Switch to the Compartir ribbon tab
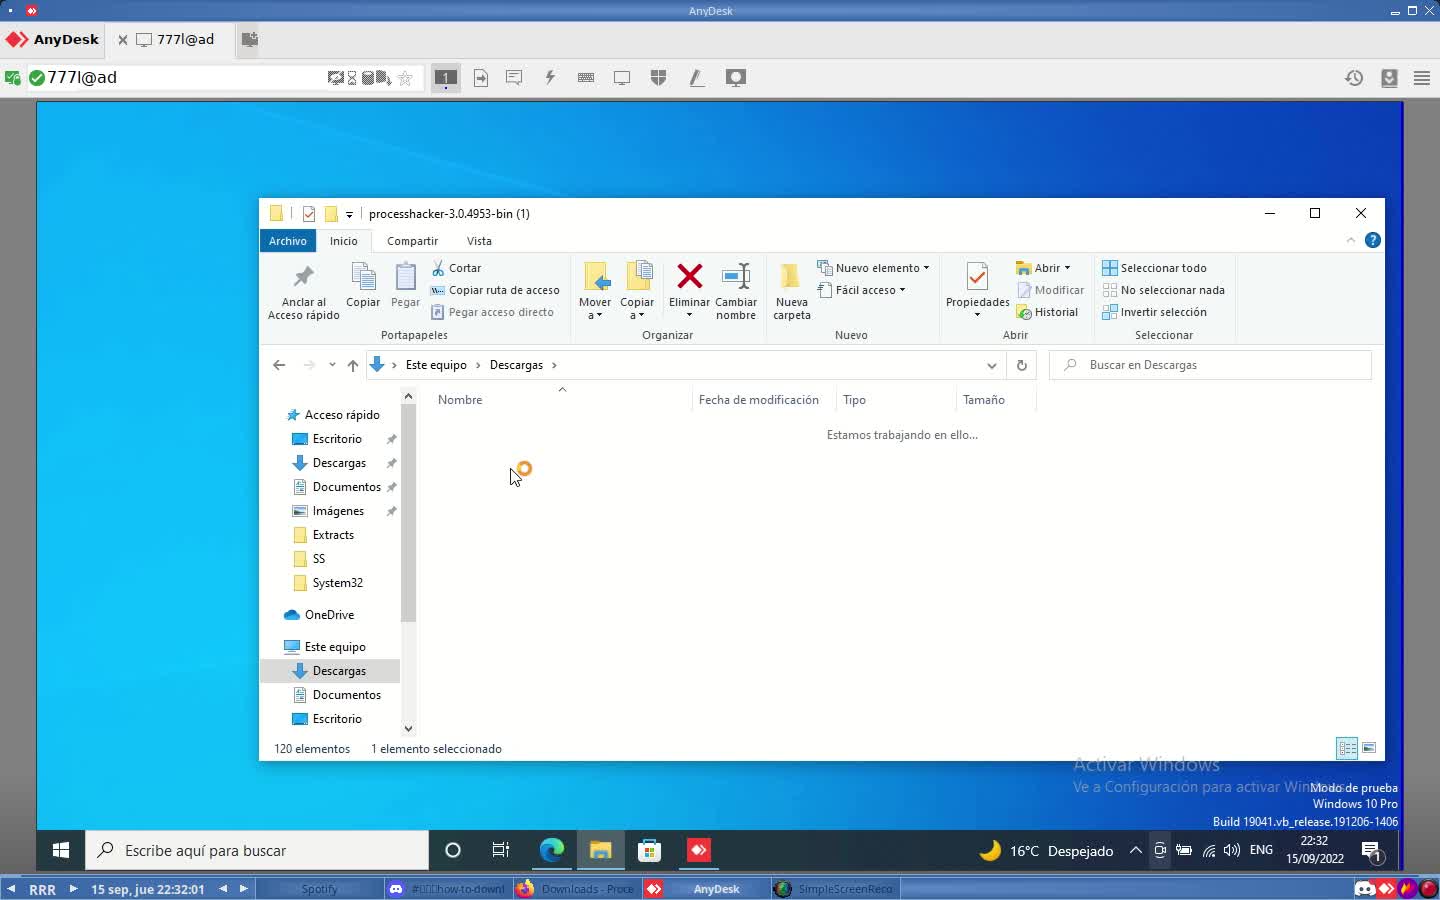Screen dimensions: 1440x900 [412, 241]
